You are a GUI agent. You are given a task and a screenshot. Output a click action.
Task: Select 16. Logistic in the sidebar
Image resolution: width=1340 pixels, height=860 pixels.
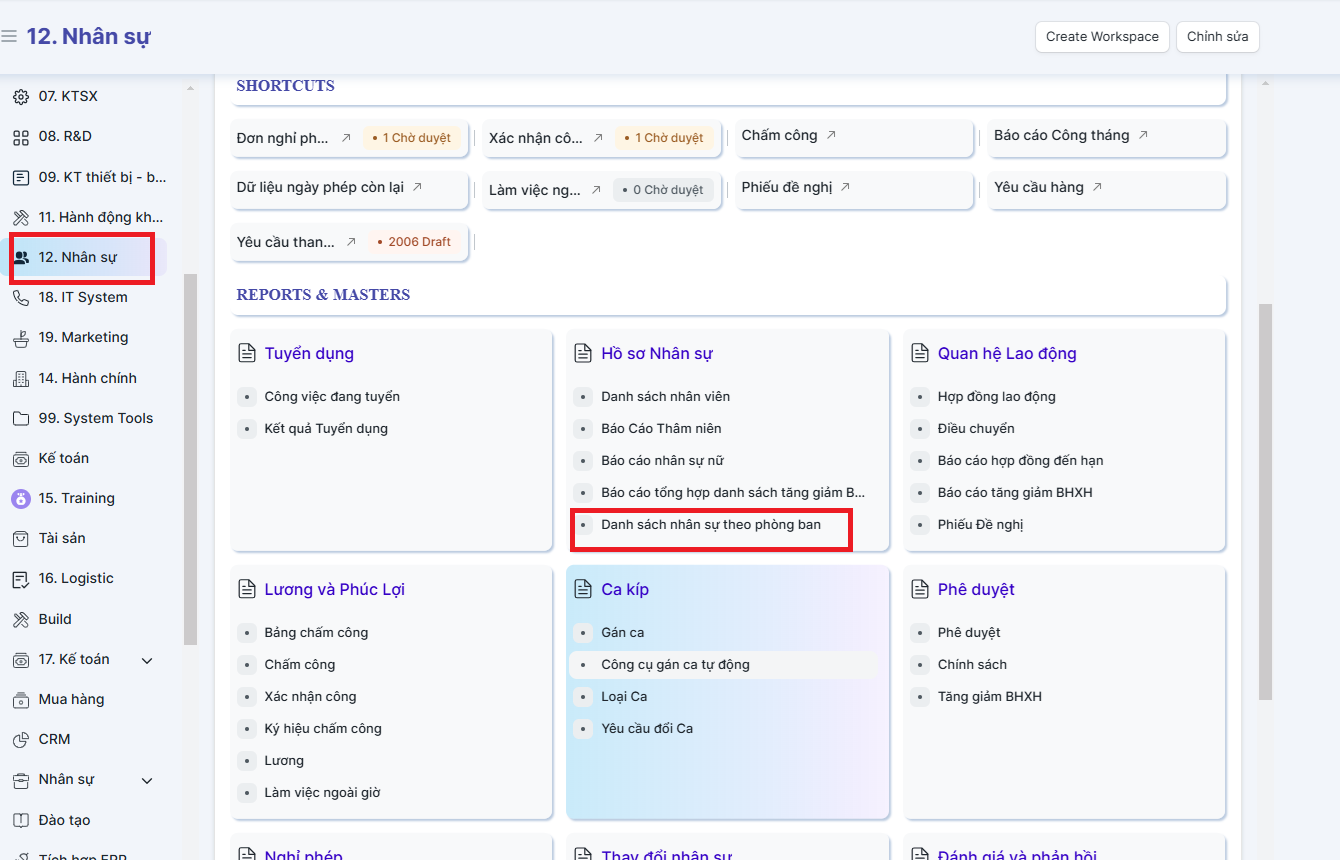pos(76,579)
